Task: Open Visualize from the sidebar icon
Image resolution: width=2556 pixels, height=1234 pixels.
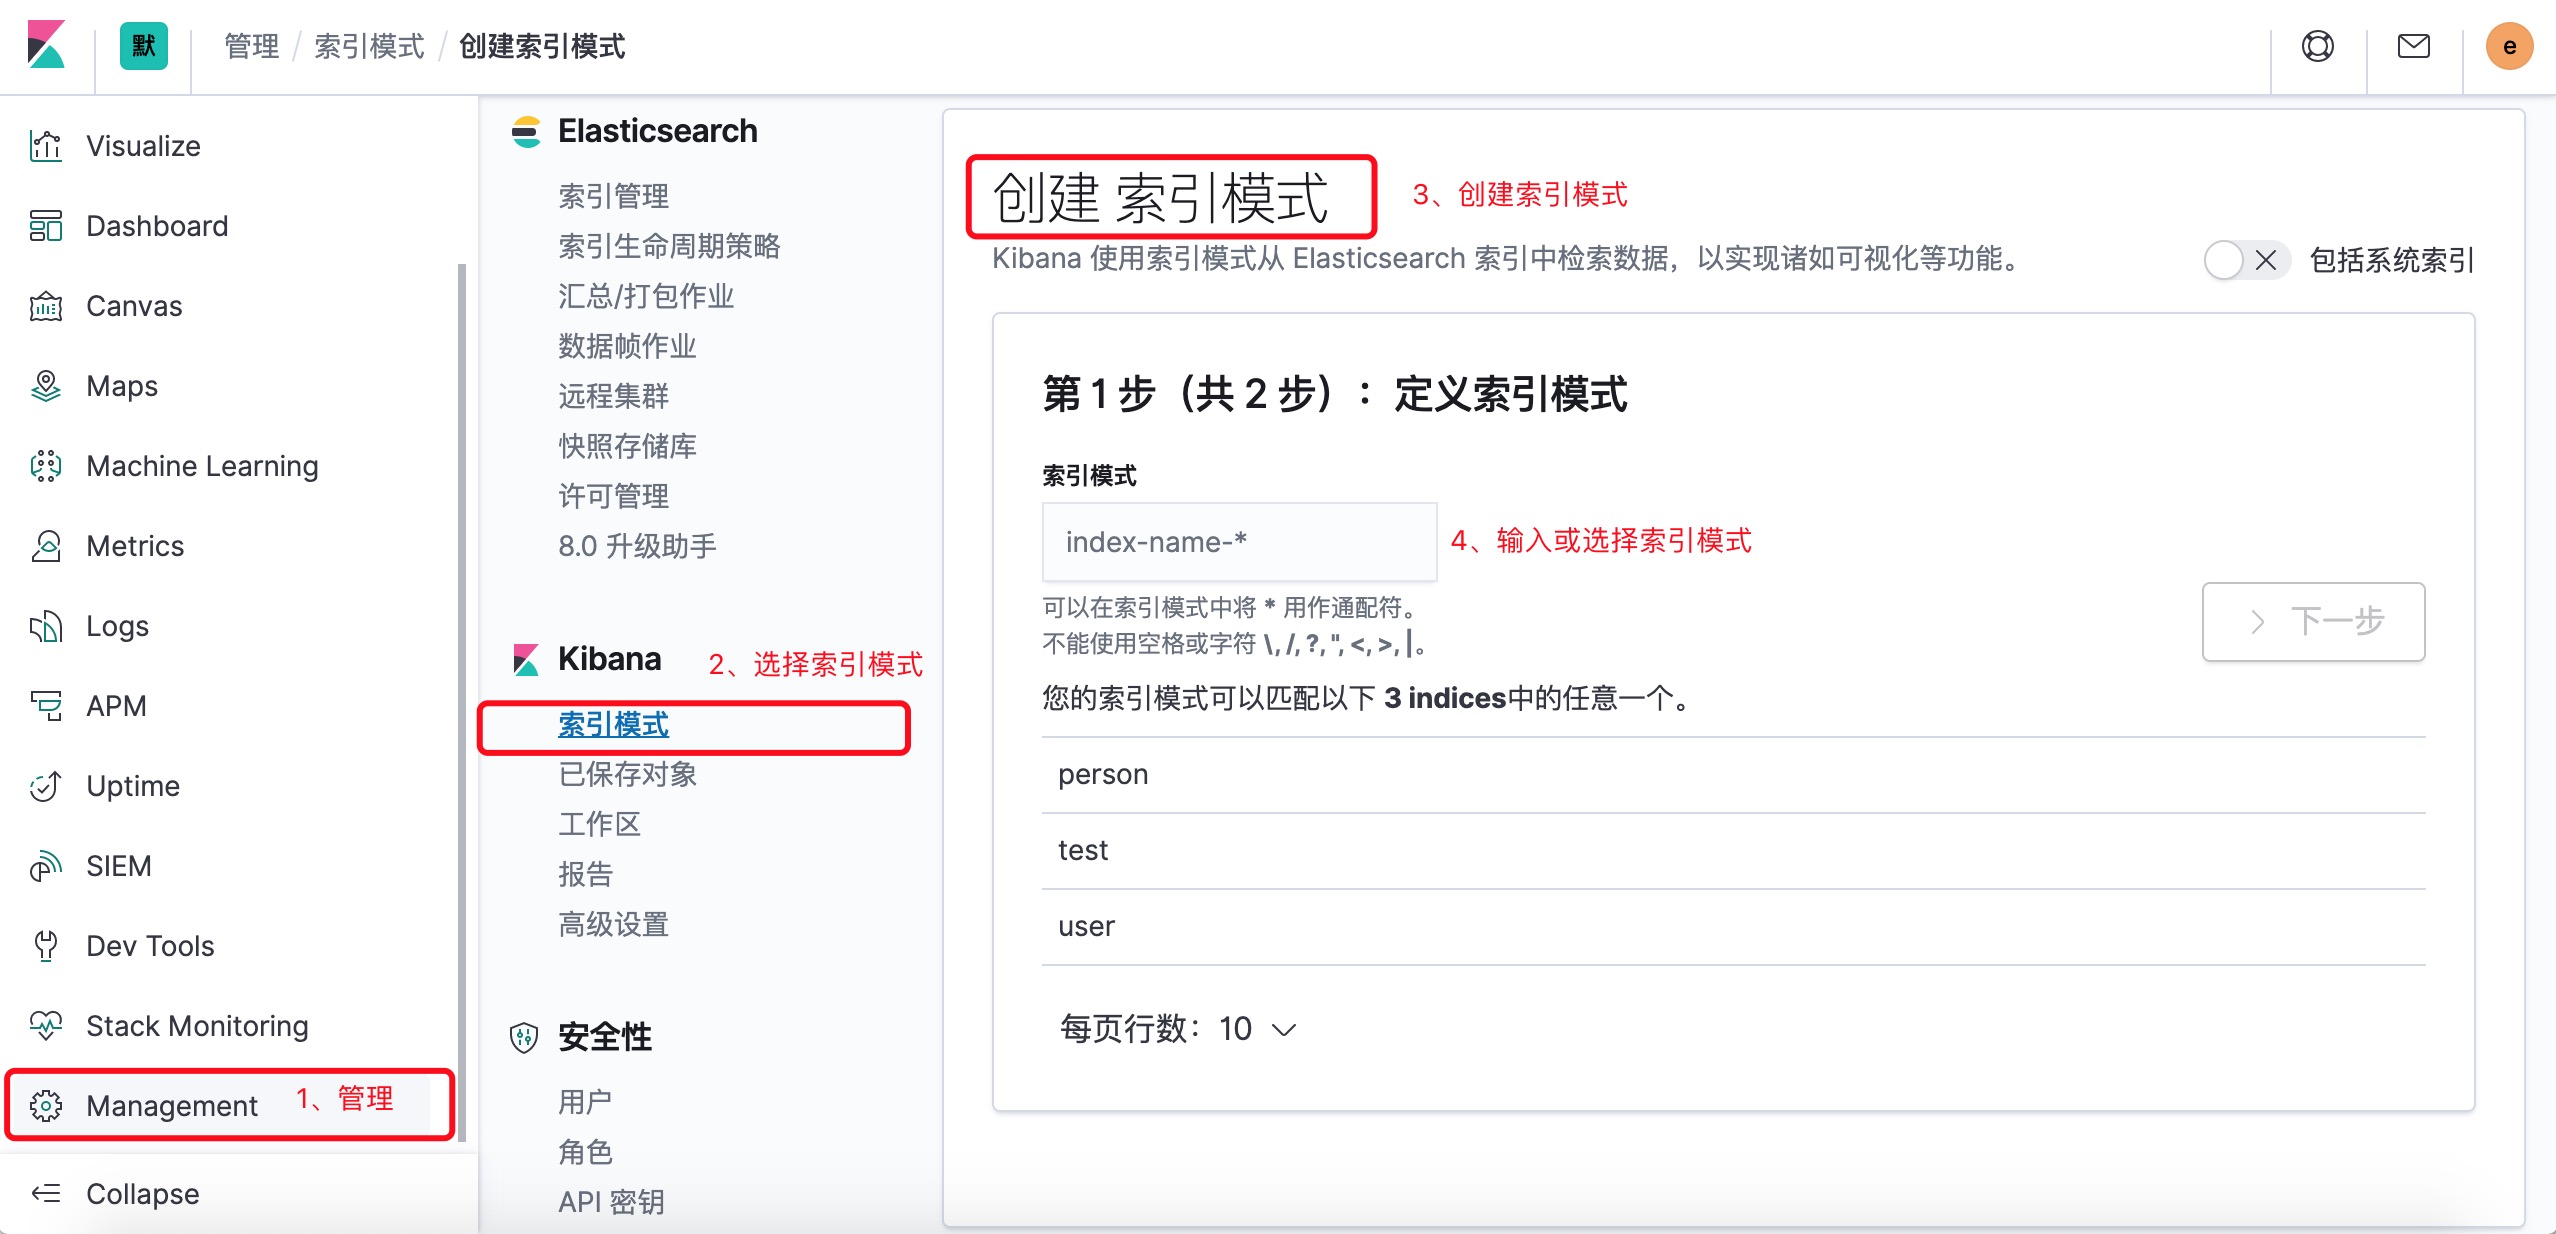Action: tap(46, 146)
